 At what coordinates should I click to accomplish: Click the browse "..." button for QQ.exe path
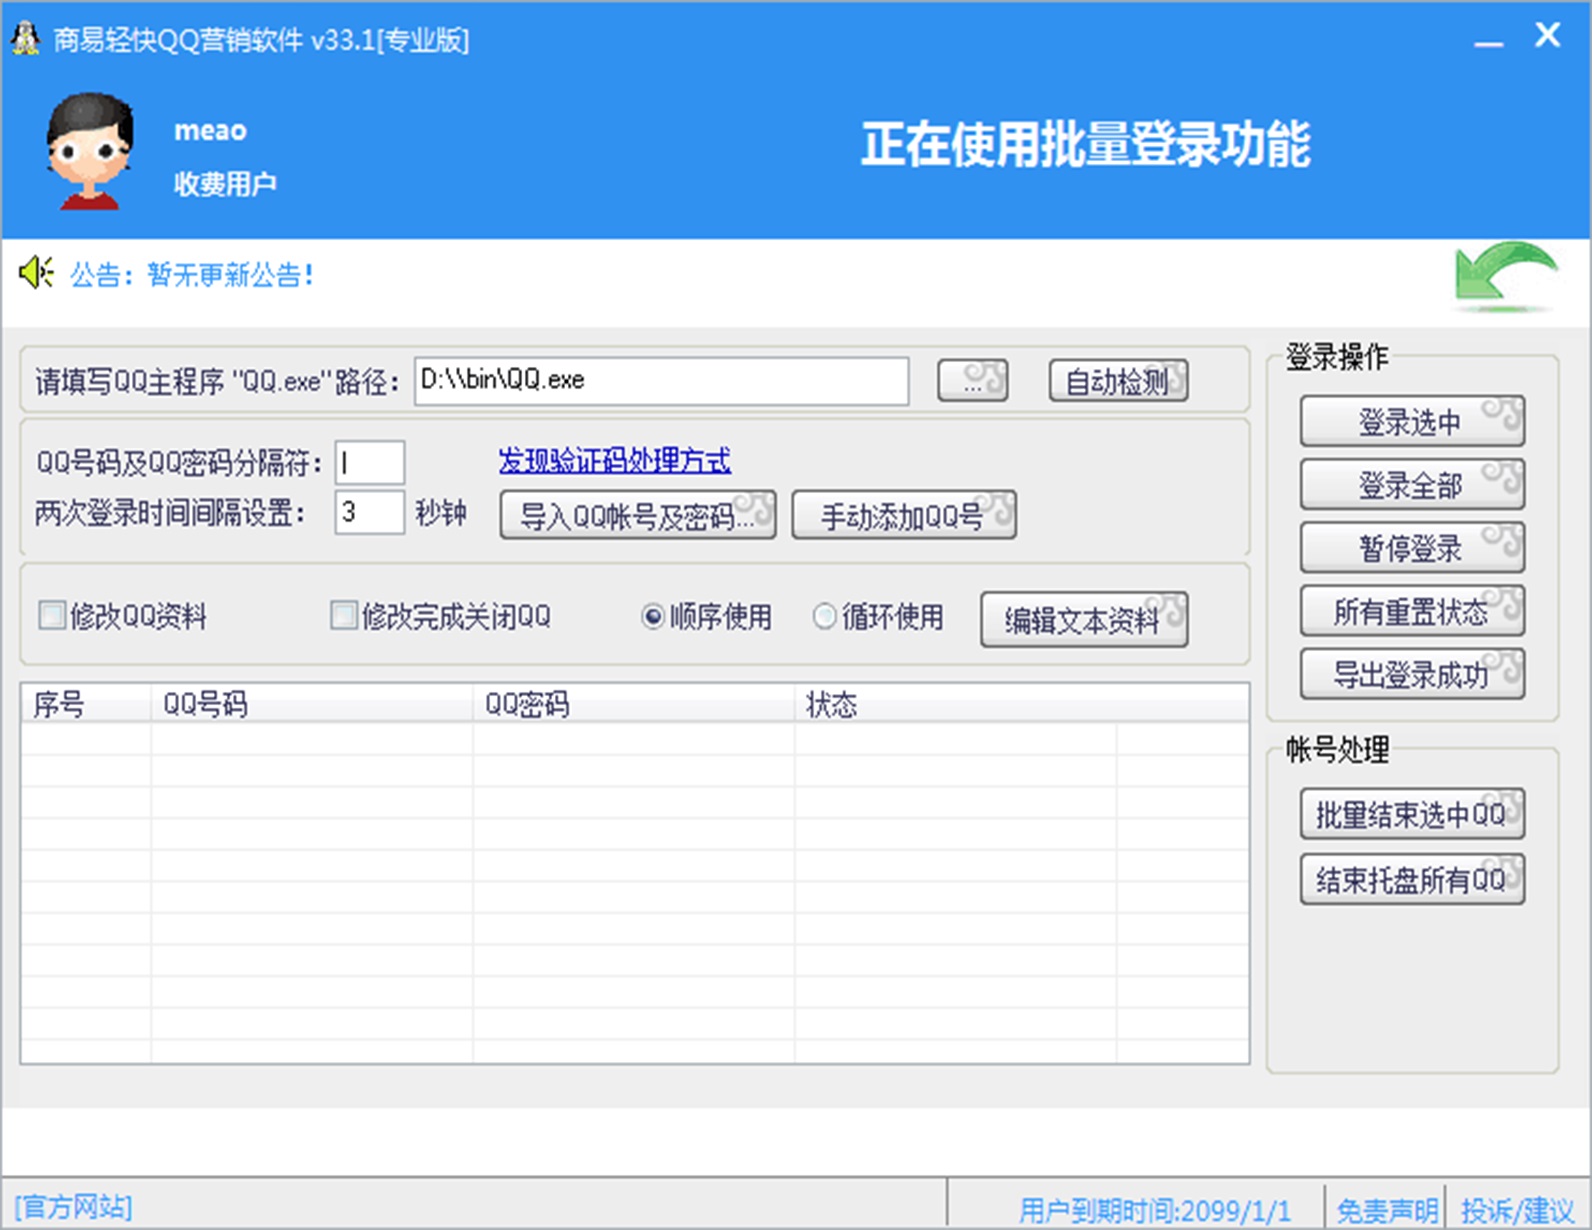972,381
